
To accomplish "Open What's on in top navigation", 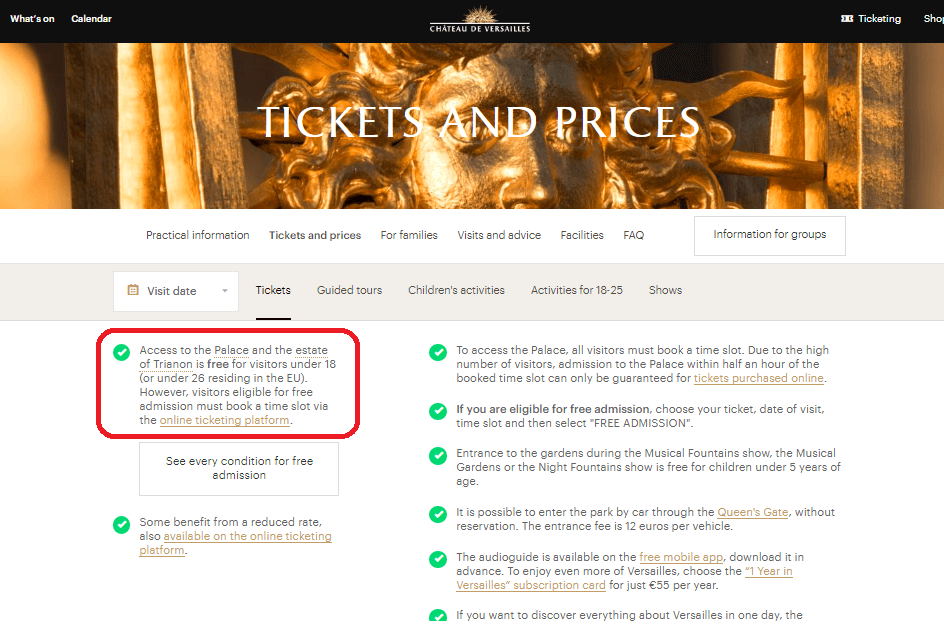I will (x=33, y=19).
